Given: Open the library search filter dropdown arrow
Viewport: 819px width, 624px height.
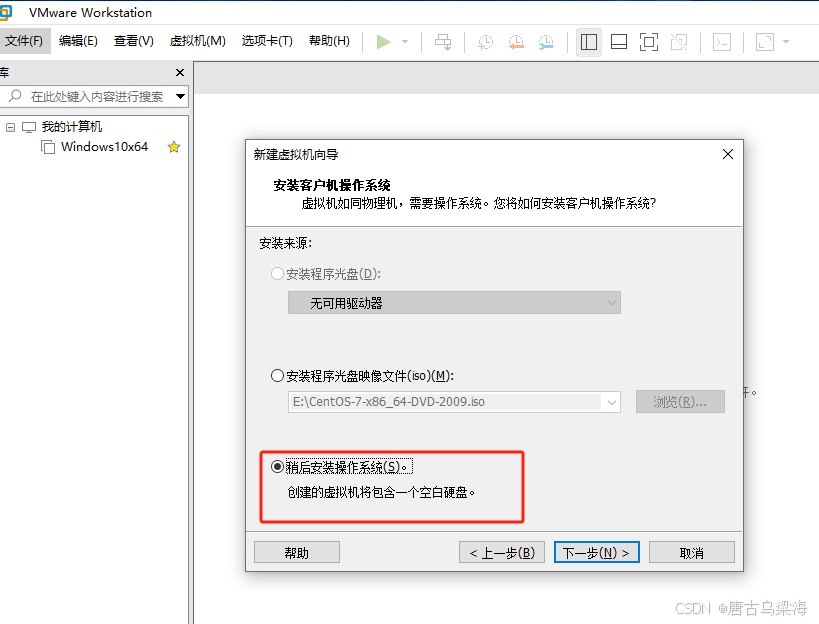Looking at the screenshot, I should [180, 97].
